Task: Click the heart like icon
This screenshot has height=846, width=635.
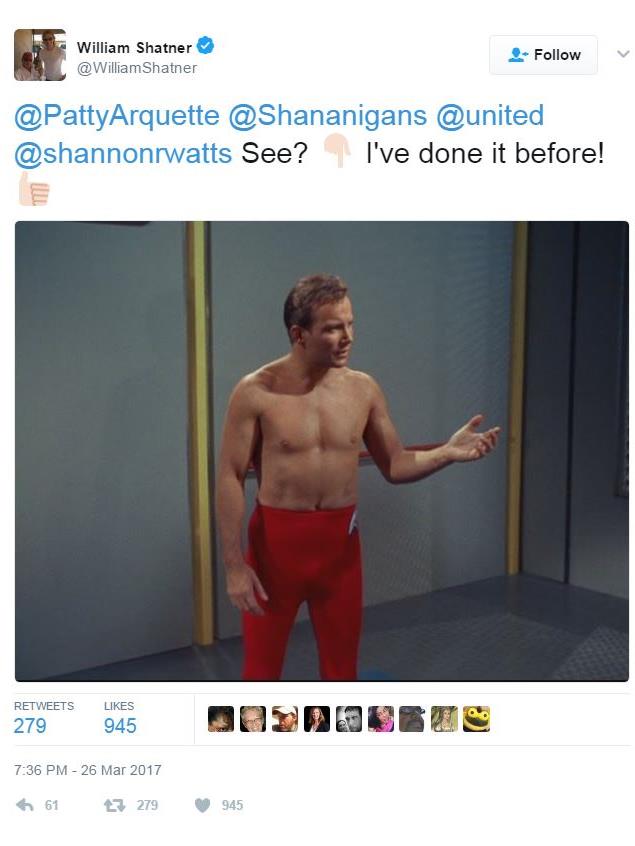Action: point(202,806)
